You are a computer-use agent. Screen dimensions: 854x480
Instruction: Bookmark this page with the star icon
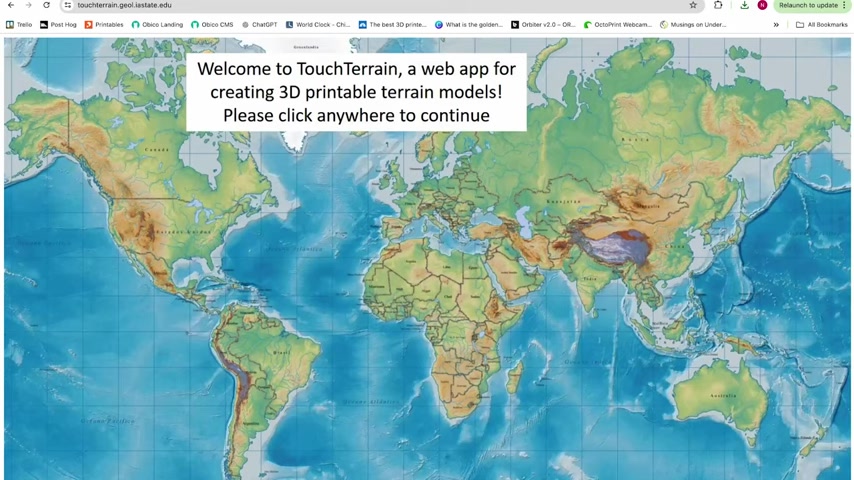693,5
